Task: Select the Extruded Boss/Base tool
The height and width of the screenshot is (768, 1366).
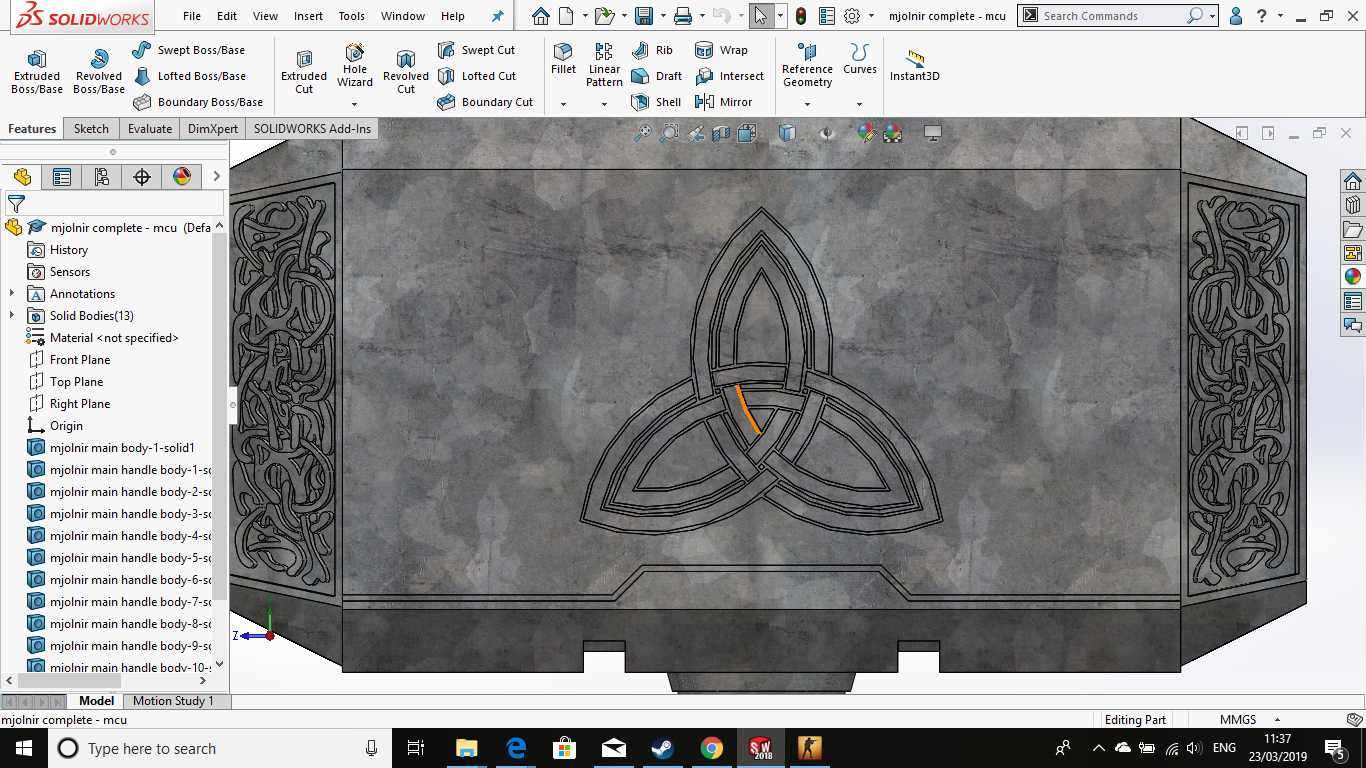Action: click(37, 71)
